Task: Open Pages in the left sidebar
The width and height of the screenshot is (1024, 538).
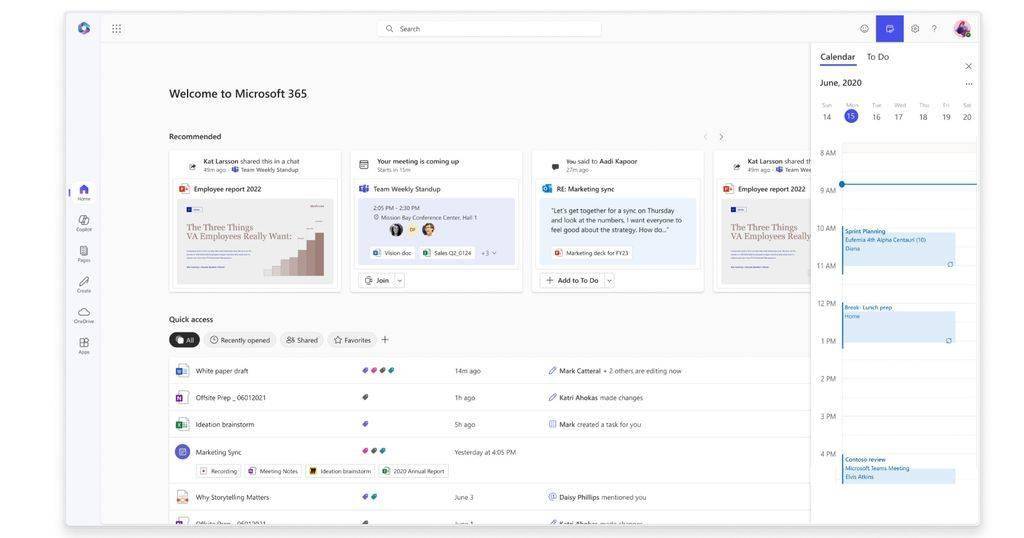Action: coord(84,253)
